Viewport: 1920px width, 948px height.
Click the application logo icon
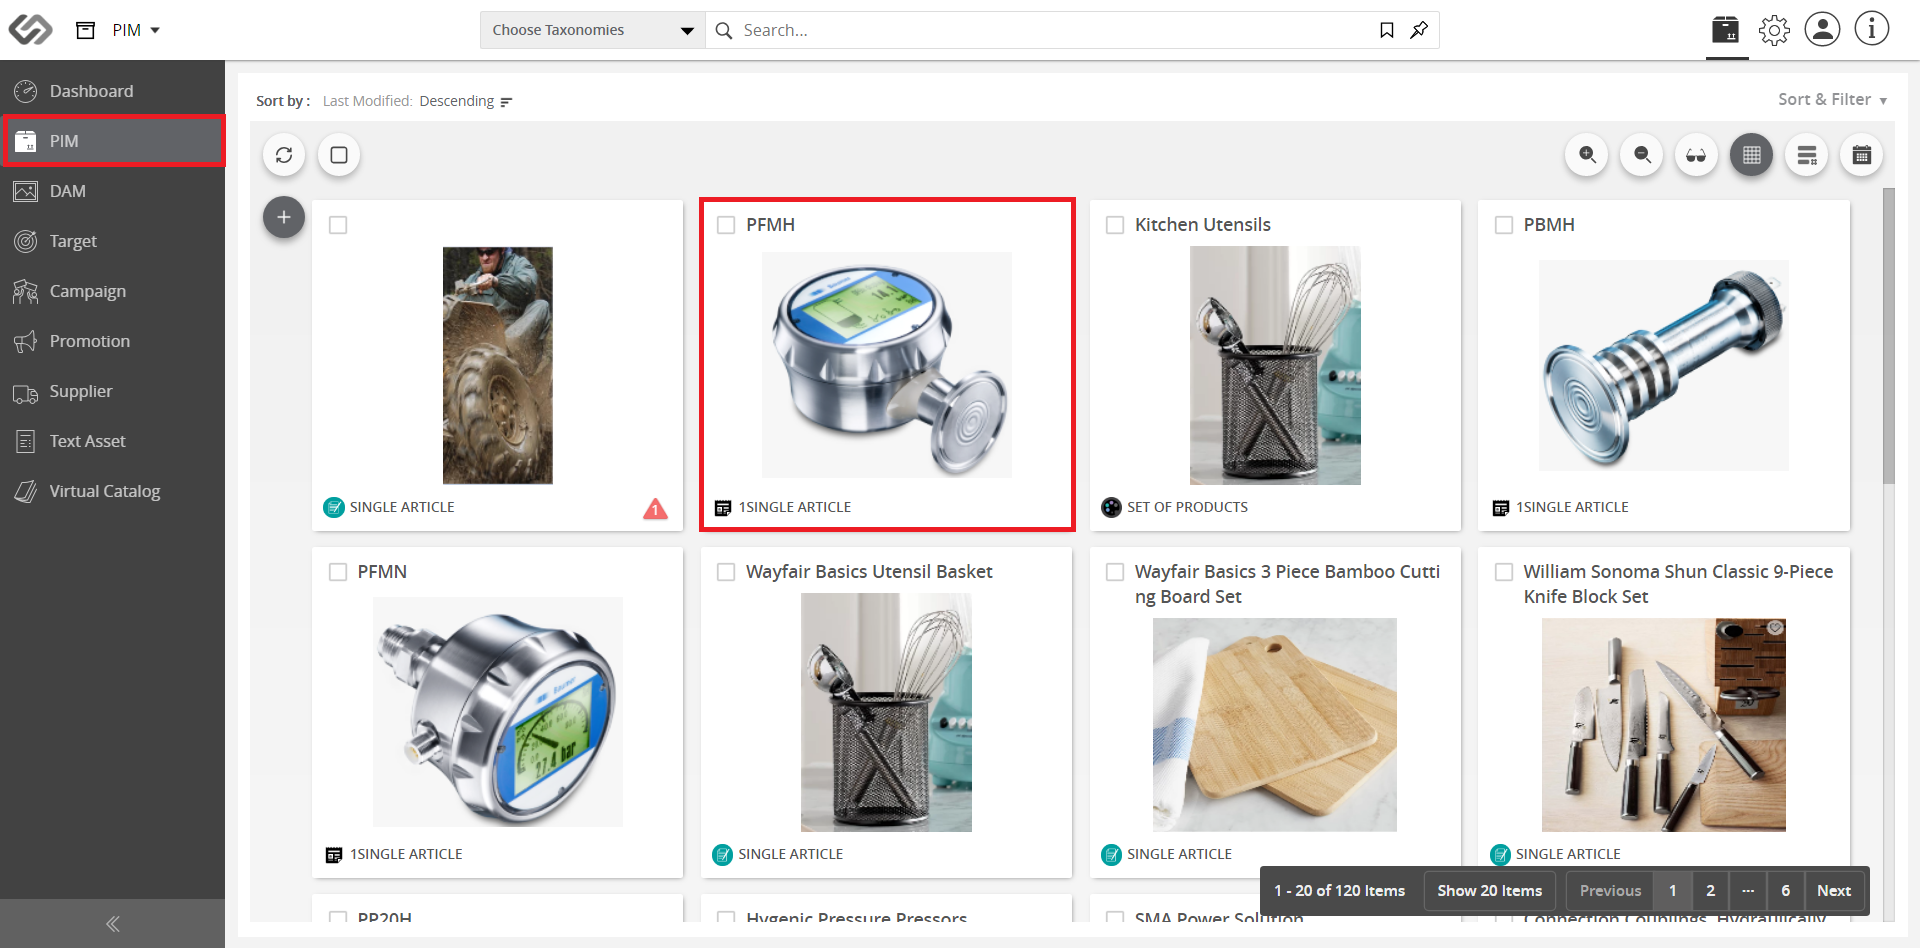click(x=30, y=30)
